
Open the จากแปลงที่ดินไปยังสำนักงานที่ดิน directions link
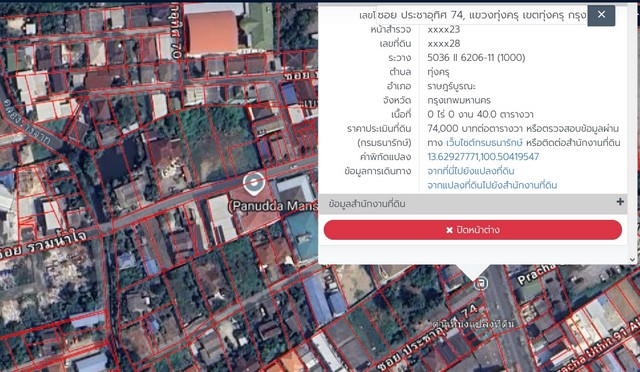click(492, 185)
